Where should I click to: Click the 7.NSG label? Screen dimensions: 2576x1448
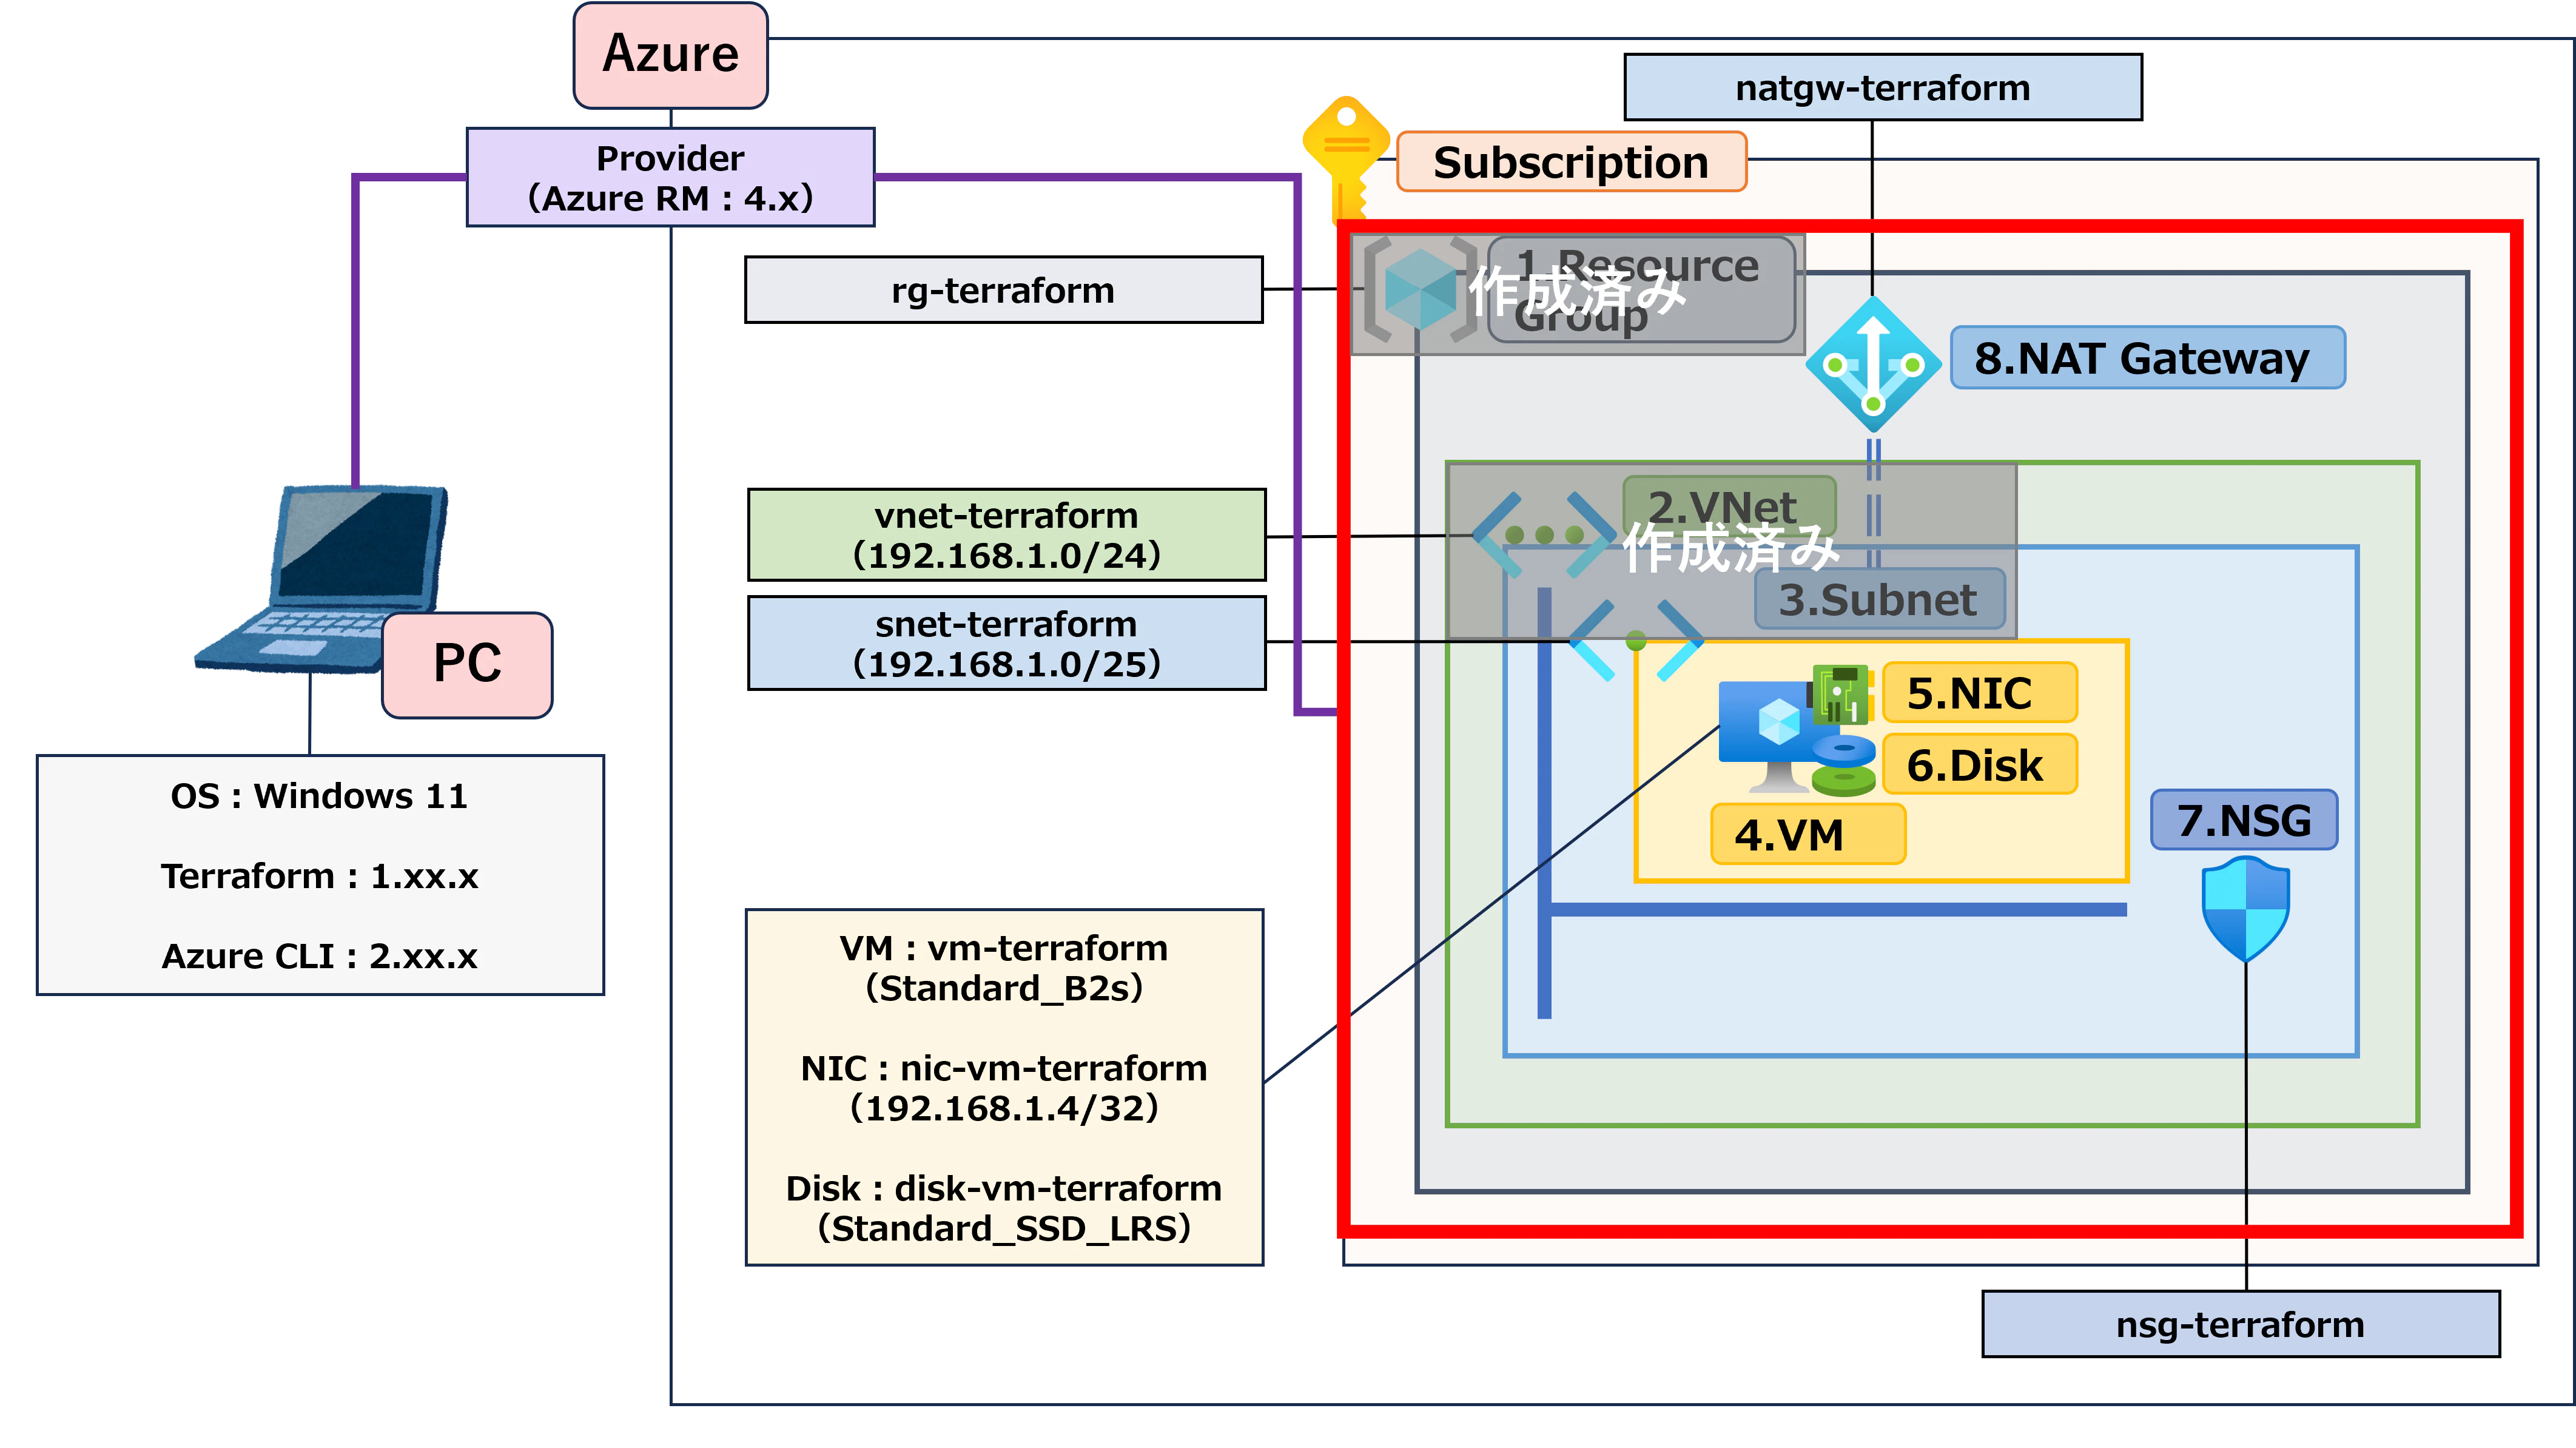pyautogui.click(x=2244, y=820)
